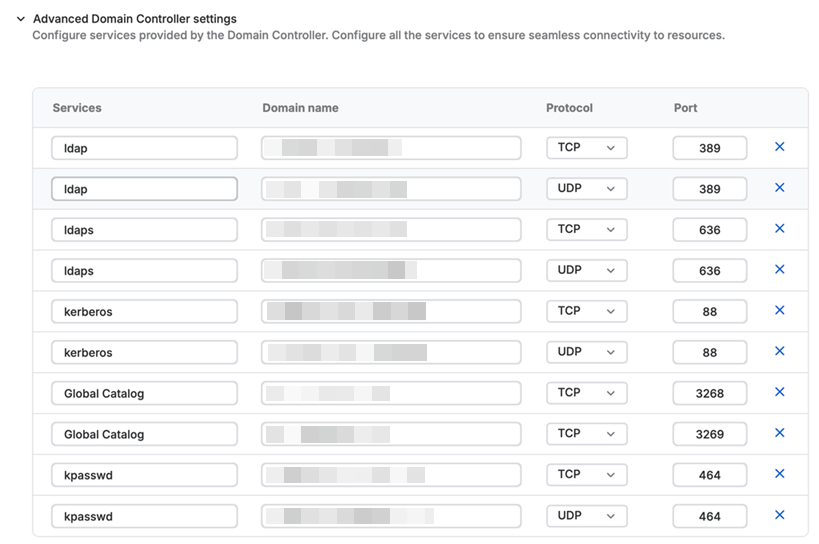Image resolution: width=819 pixels, height=544 pixels.
Task: Click the kerberos service name in TCP row
Action: 144,312
